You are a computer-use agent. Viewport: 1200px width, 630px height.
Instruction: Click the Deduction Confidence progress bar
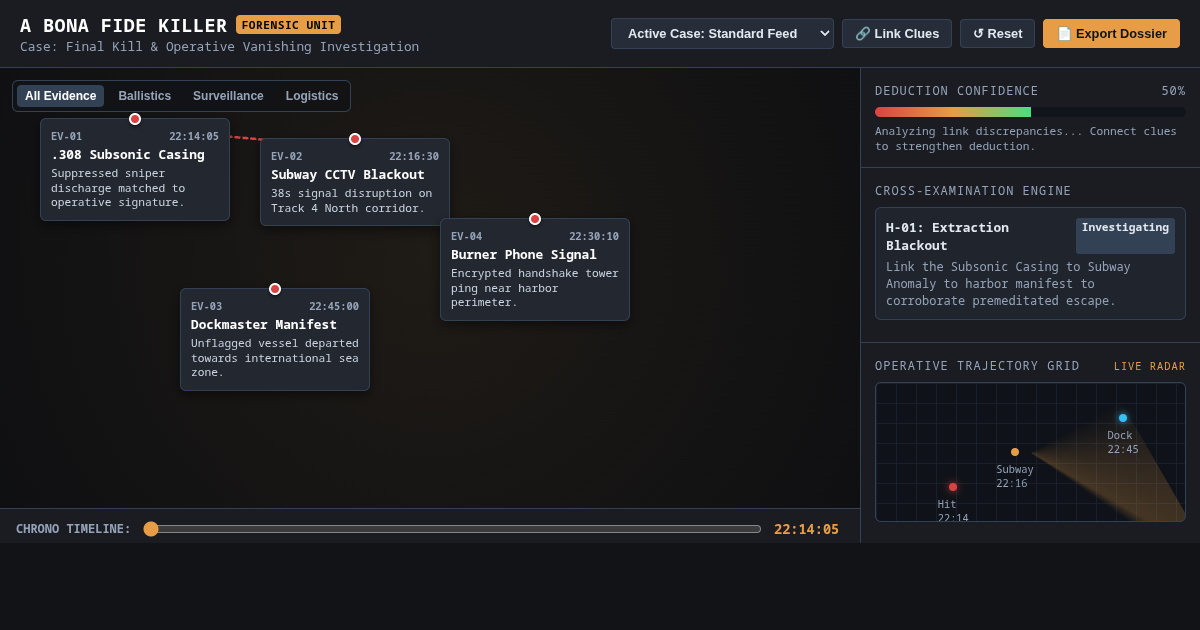coord(1030,112)
